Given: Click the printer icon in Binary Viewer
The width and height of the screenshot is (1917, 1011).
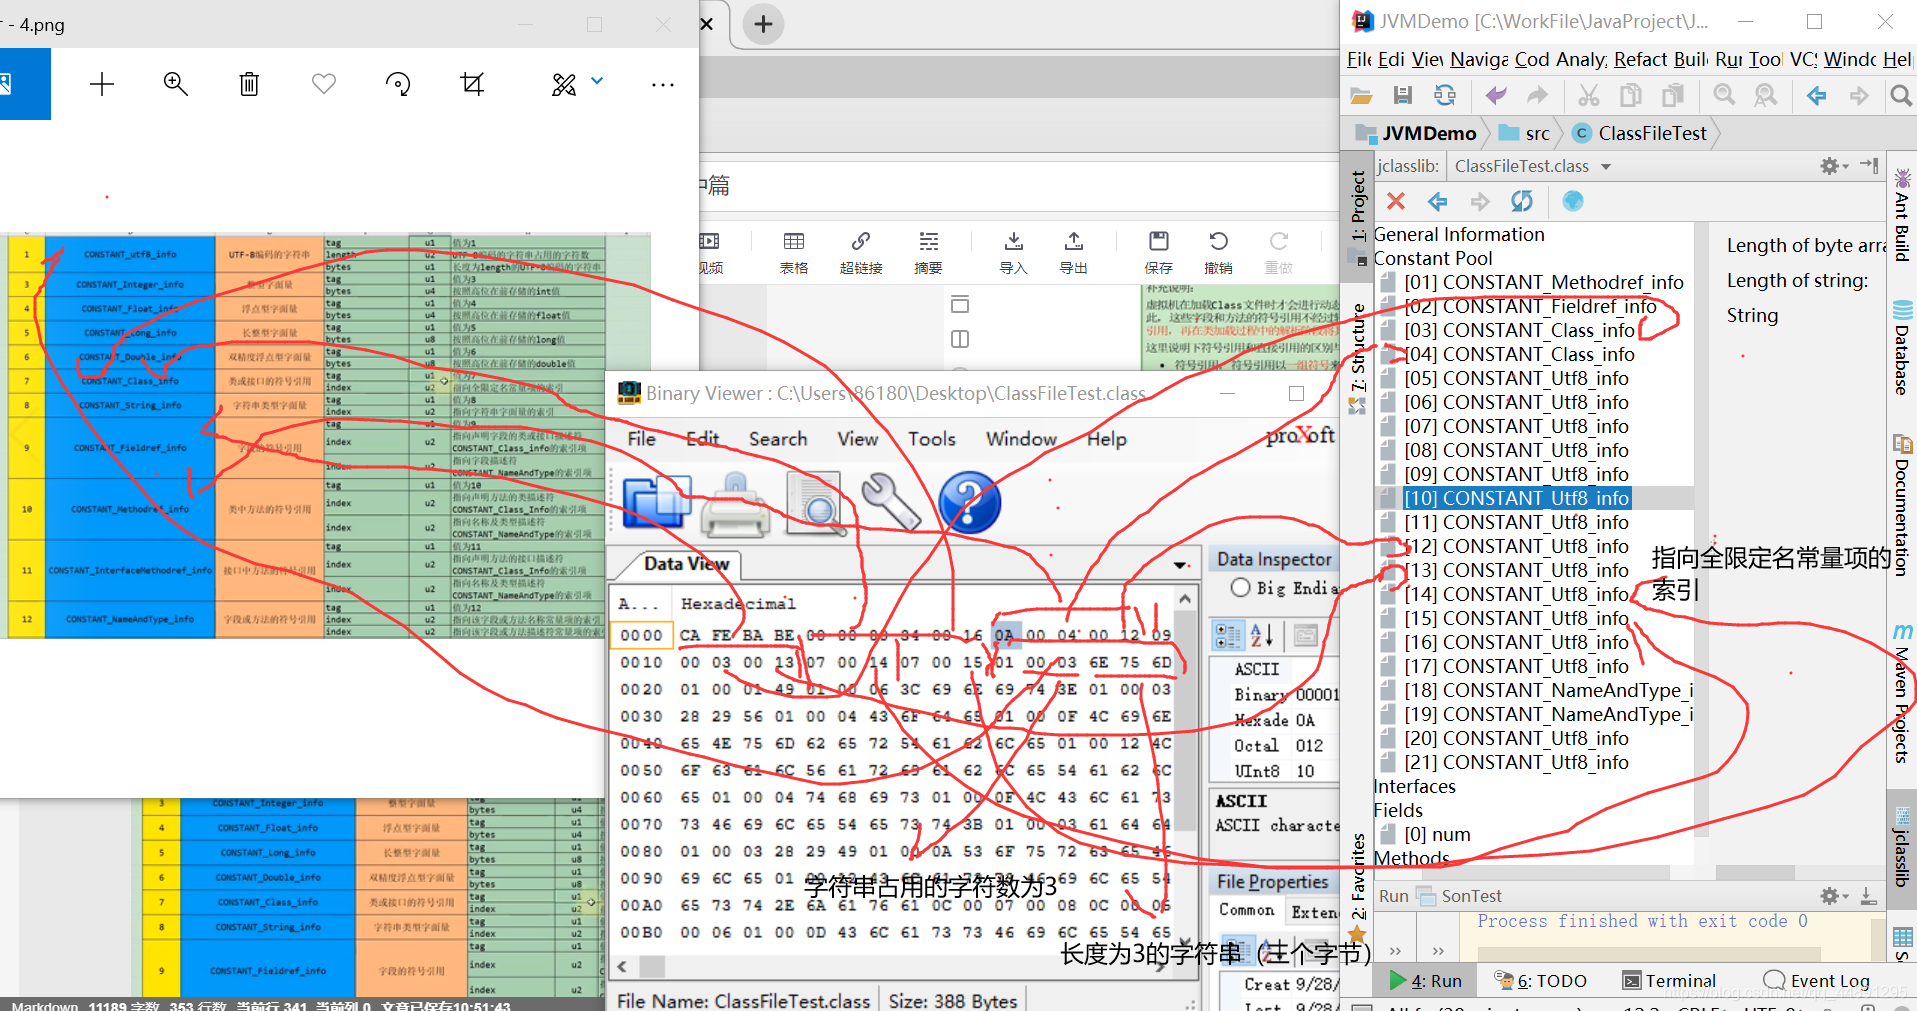Looking at the screenshot, I should pyautogui.click(x=736, y=504).
